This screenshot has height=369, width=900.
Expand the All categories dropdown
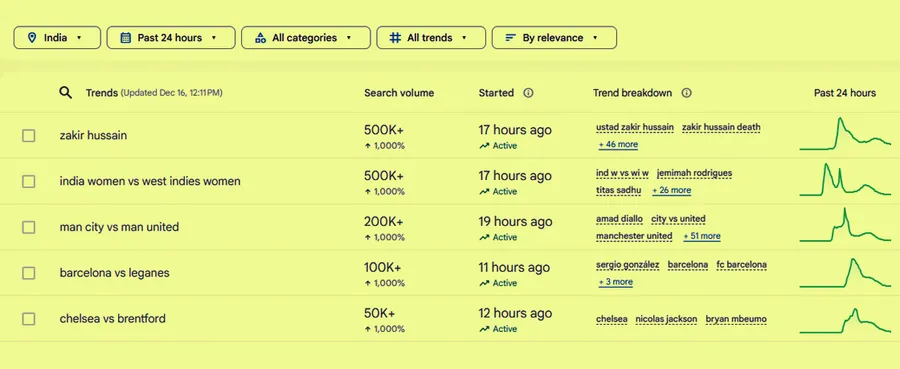(305, 38)
